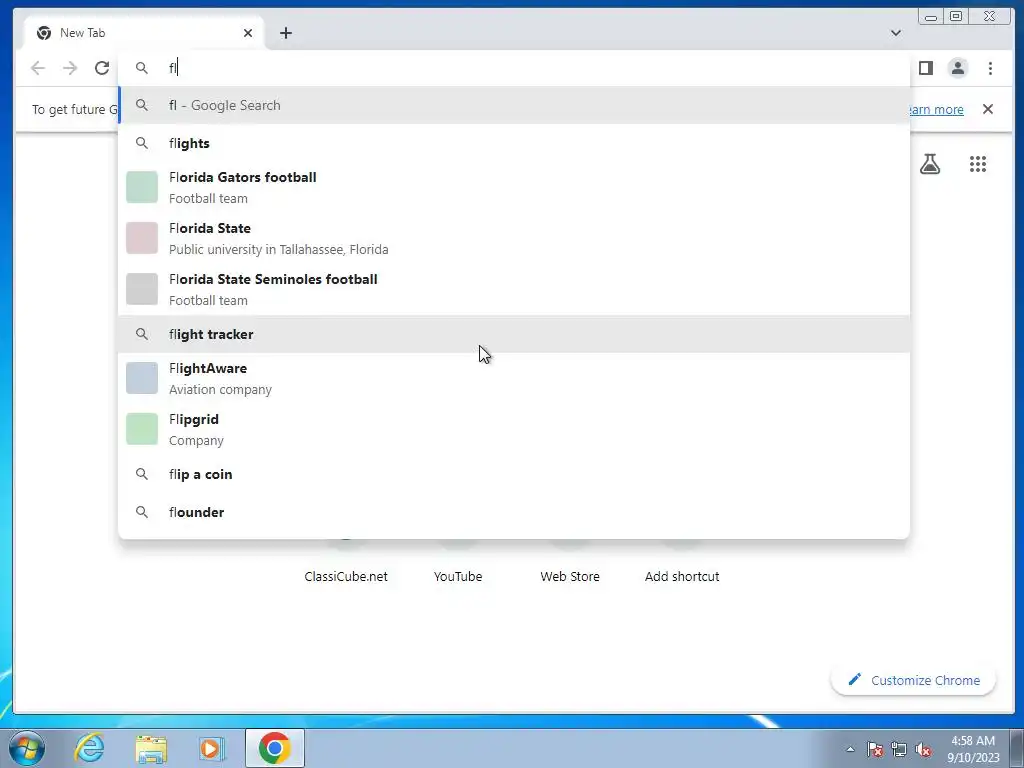The image size is (1024, 768).
Task: Click the forward navigation arrow
Action: click(x=70, y=68)
